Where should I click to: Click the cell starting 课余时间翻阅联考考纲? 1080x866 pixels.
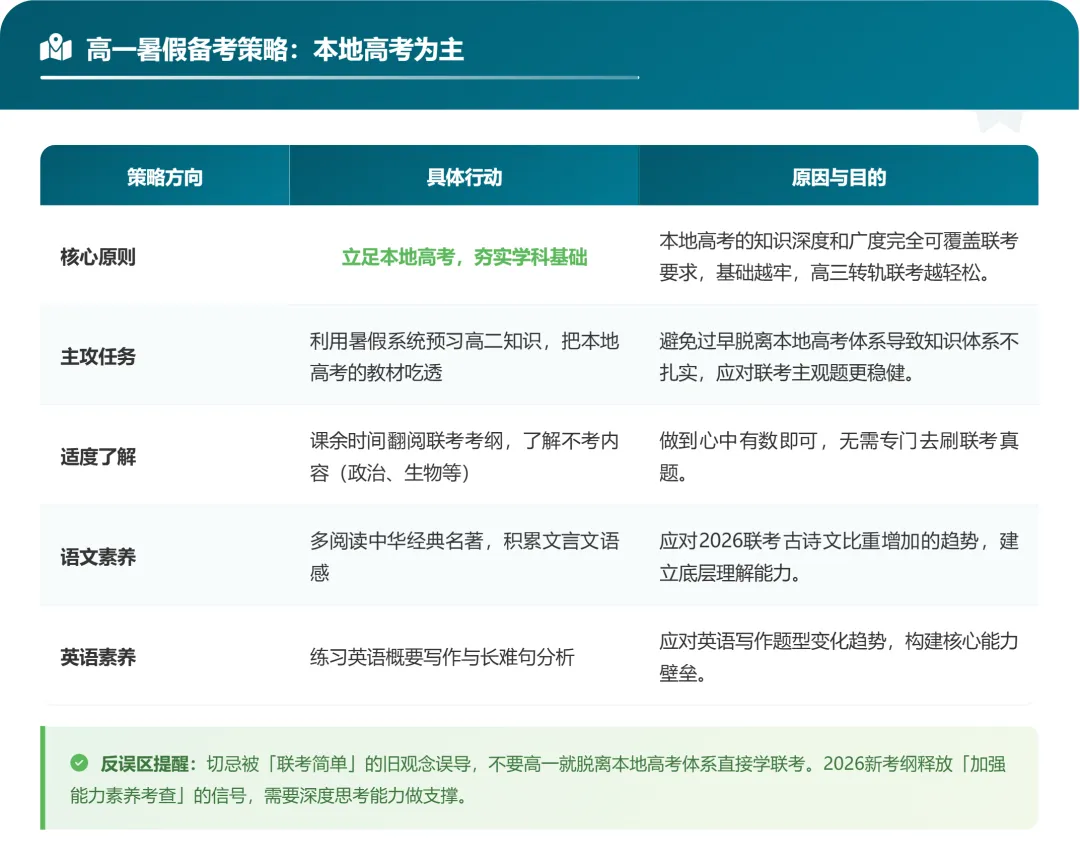tap(464, 457)
